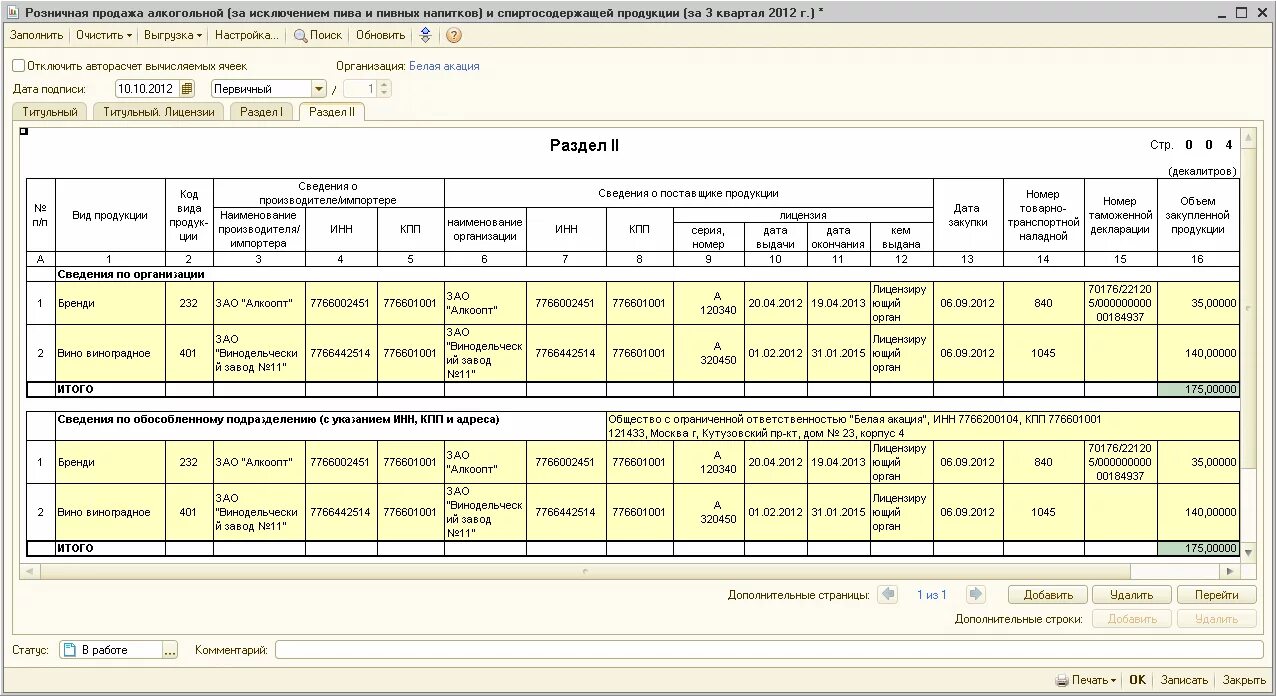The height and width of the screenshot is (696, 1276).
Task: Click Бренди cell in обособленное подразделение section
Action: [x=110, y=462]
